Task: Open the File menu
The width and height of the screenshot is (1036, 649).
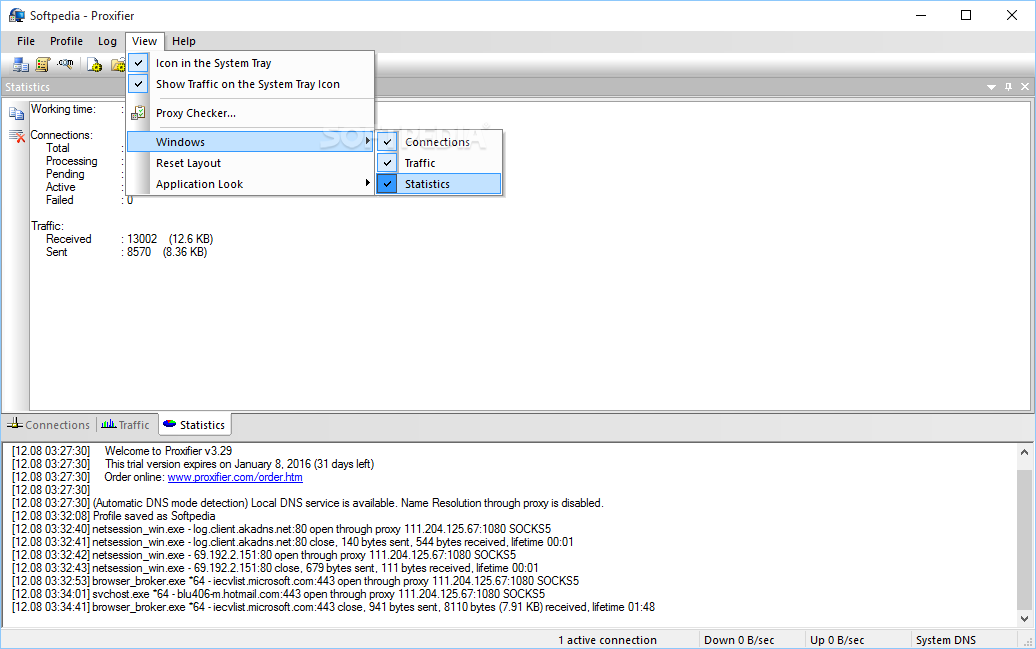Action: pyautogui.click(x=26, y=41)
